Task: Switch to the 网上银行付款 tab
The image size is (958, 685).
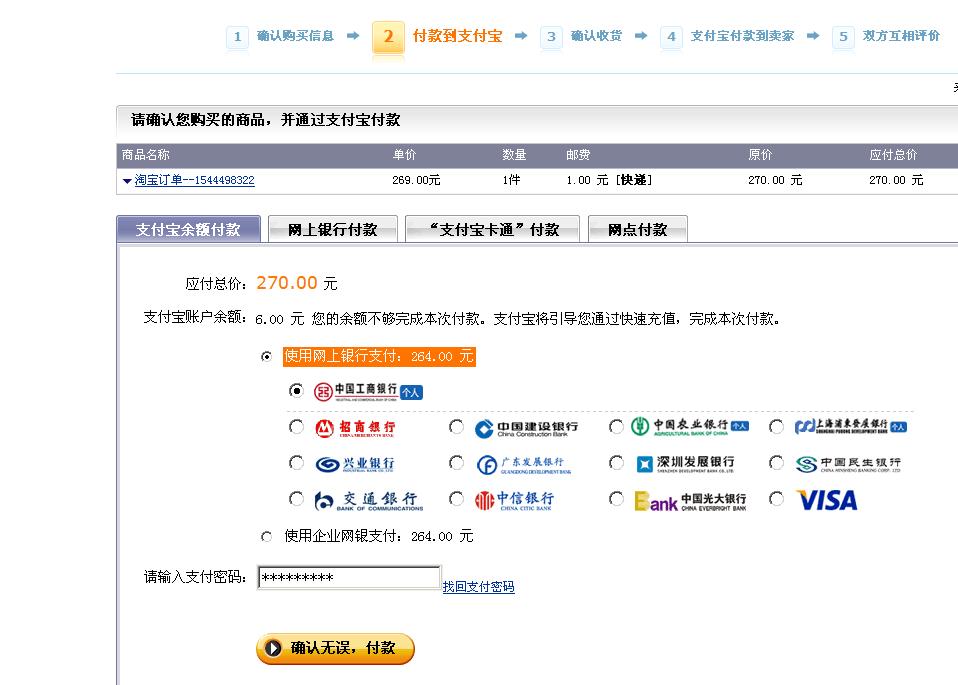Action: (332, 229)
